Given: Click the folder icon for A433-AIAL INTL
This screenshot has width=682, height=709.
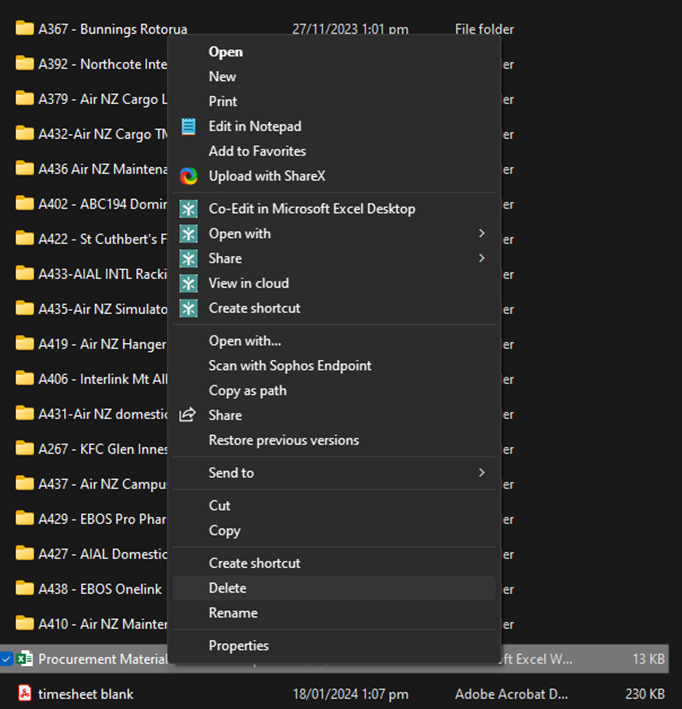Looking at the screenshot, I should point(24,273).
